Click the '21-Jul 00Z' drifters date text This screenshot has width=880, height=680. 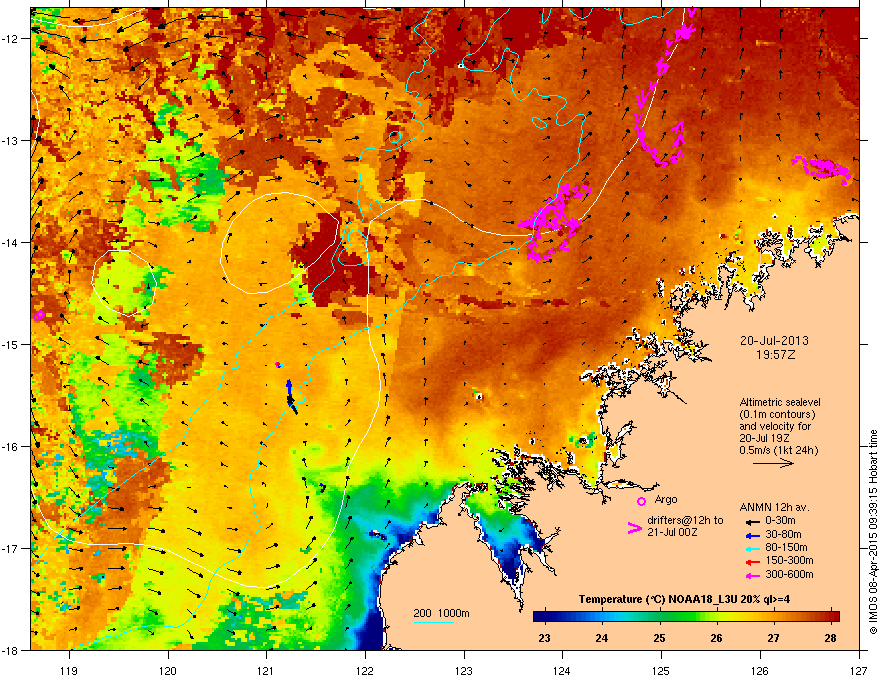coord(672,532)
